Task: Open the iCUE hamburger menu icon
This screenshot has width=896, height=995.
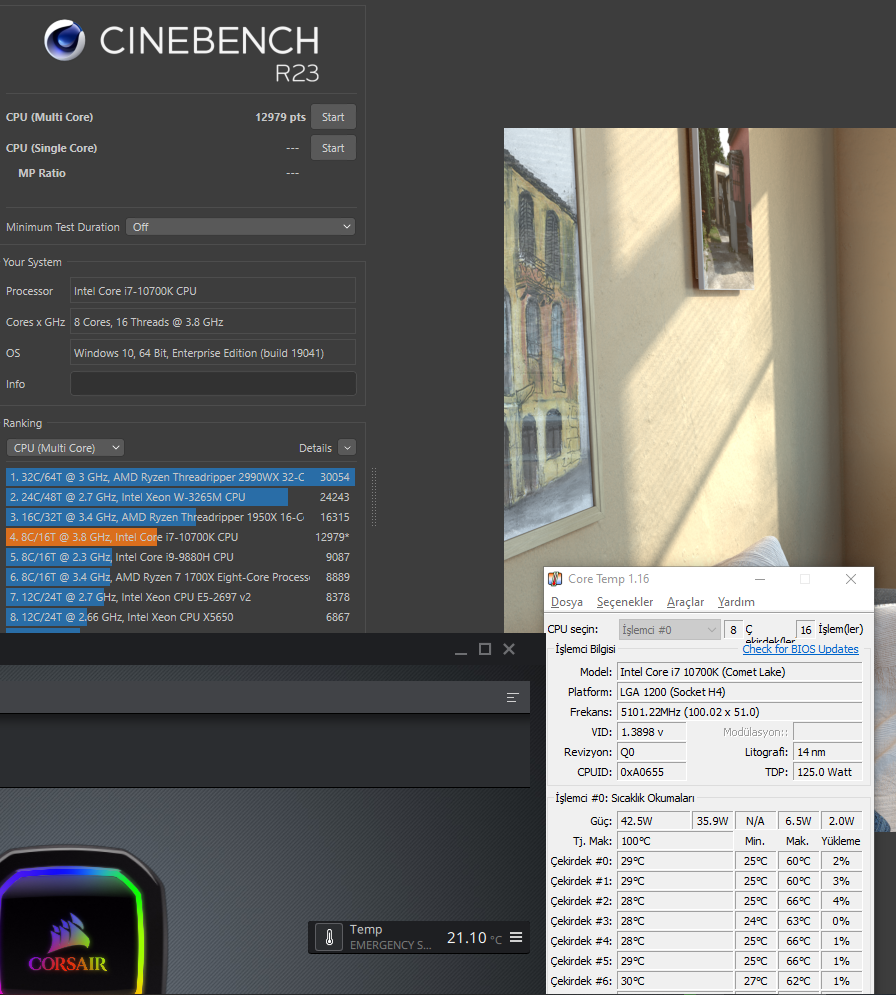Action: (513, 697)
